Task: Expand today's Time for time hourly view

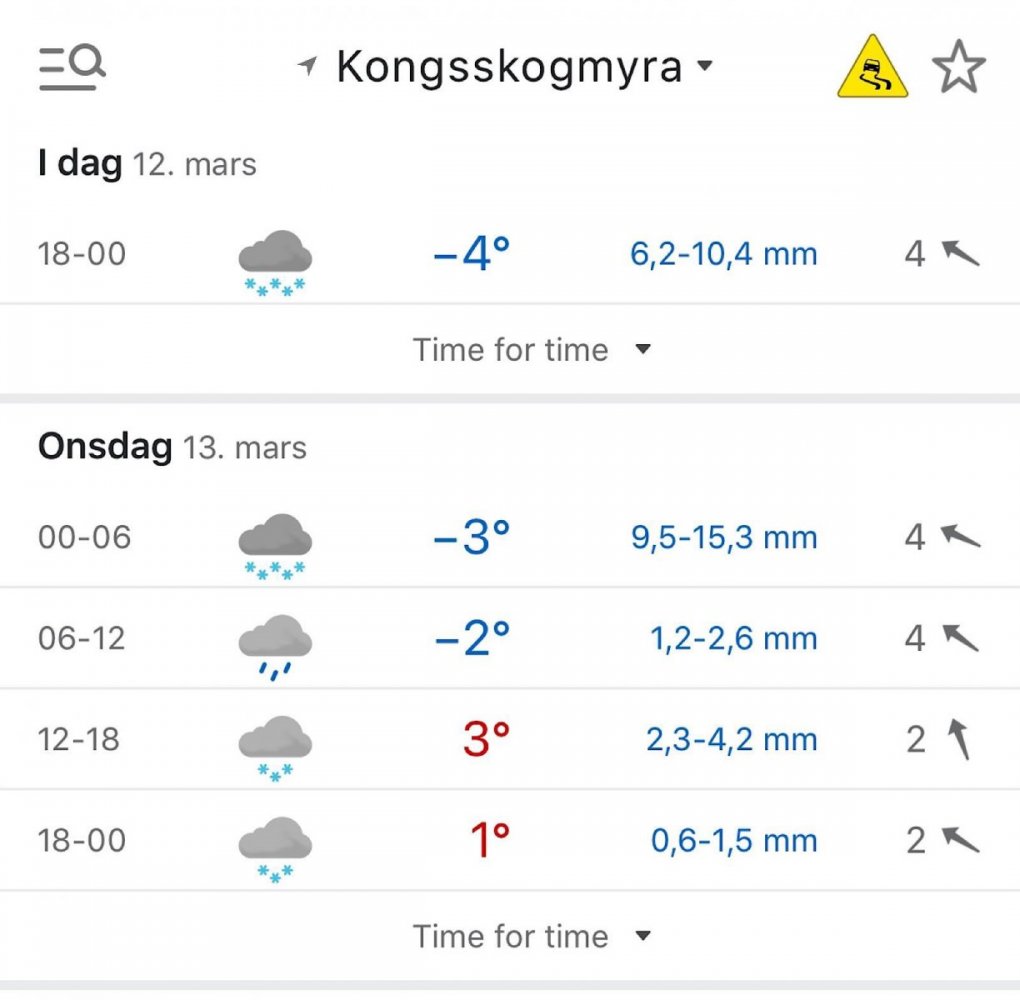Action: [531, 350]
